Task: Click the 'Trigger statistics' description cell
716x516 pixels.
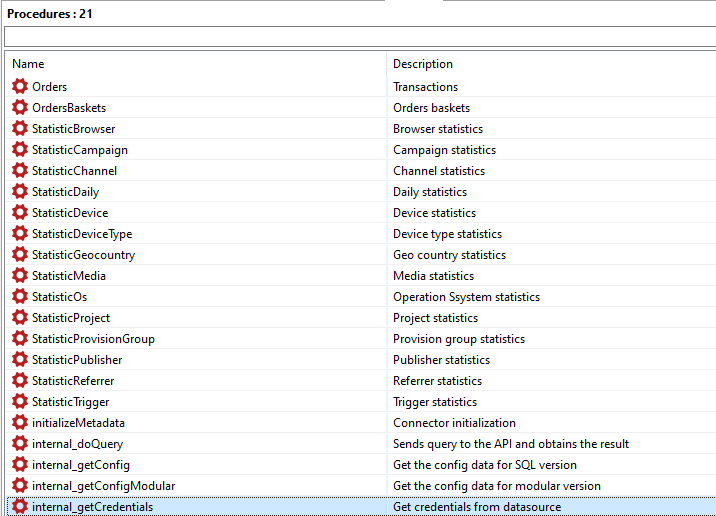Action: pyautogui.click(x=435, y=402)
